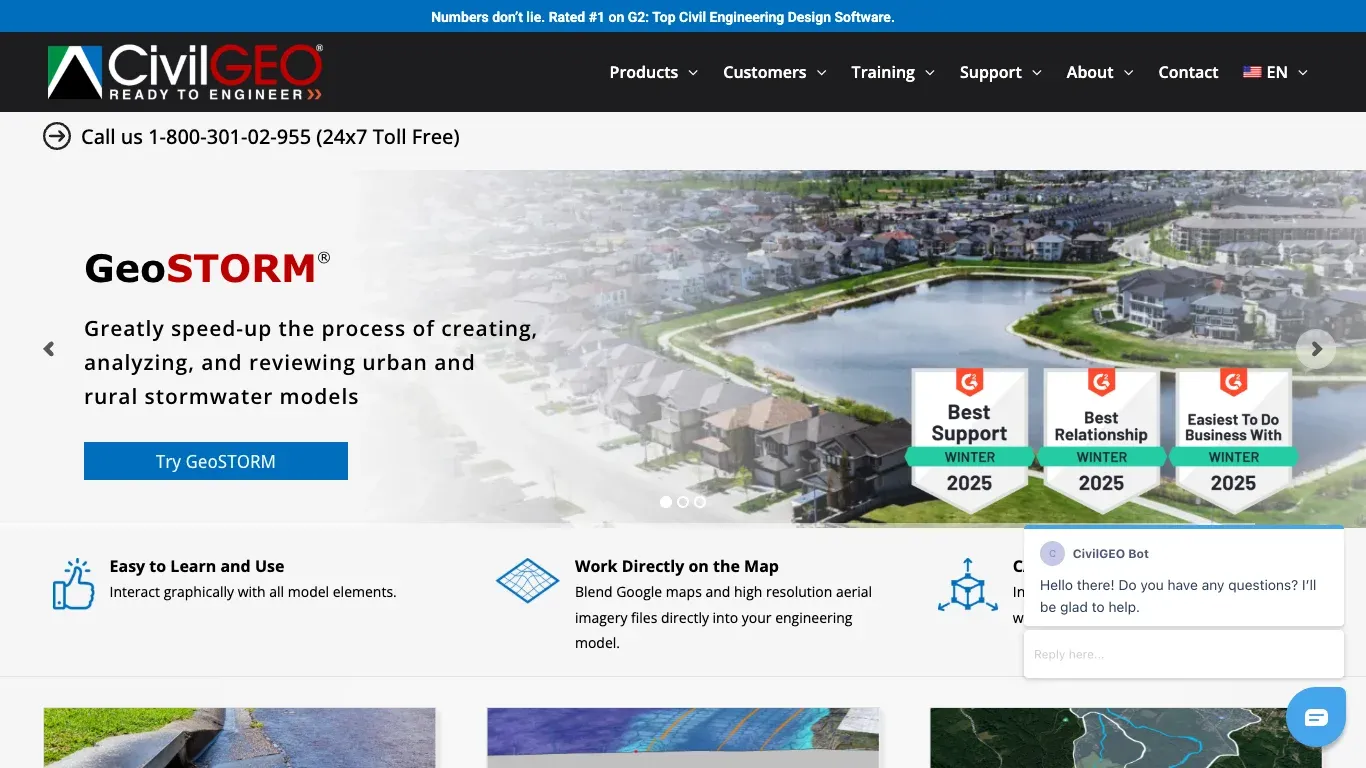1366x768 pixels.
Task: Click the 'Greatly speed-up the process' tagline
Action: tap(311, 362)
